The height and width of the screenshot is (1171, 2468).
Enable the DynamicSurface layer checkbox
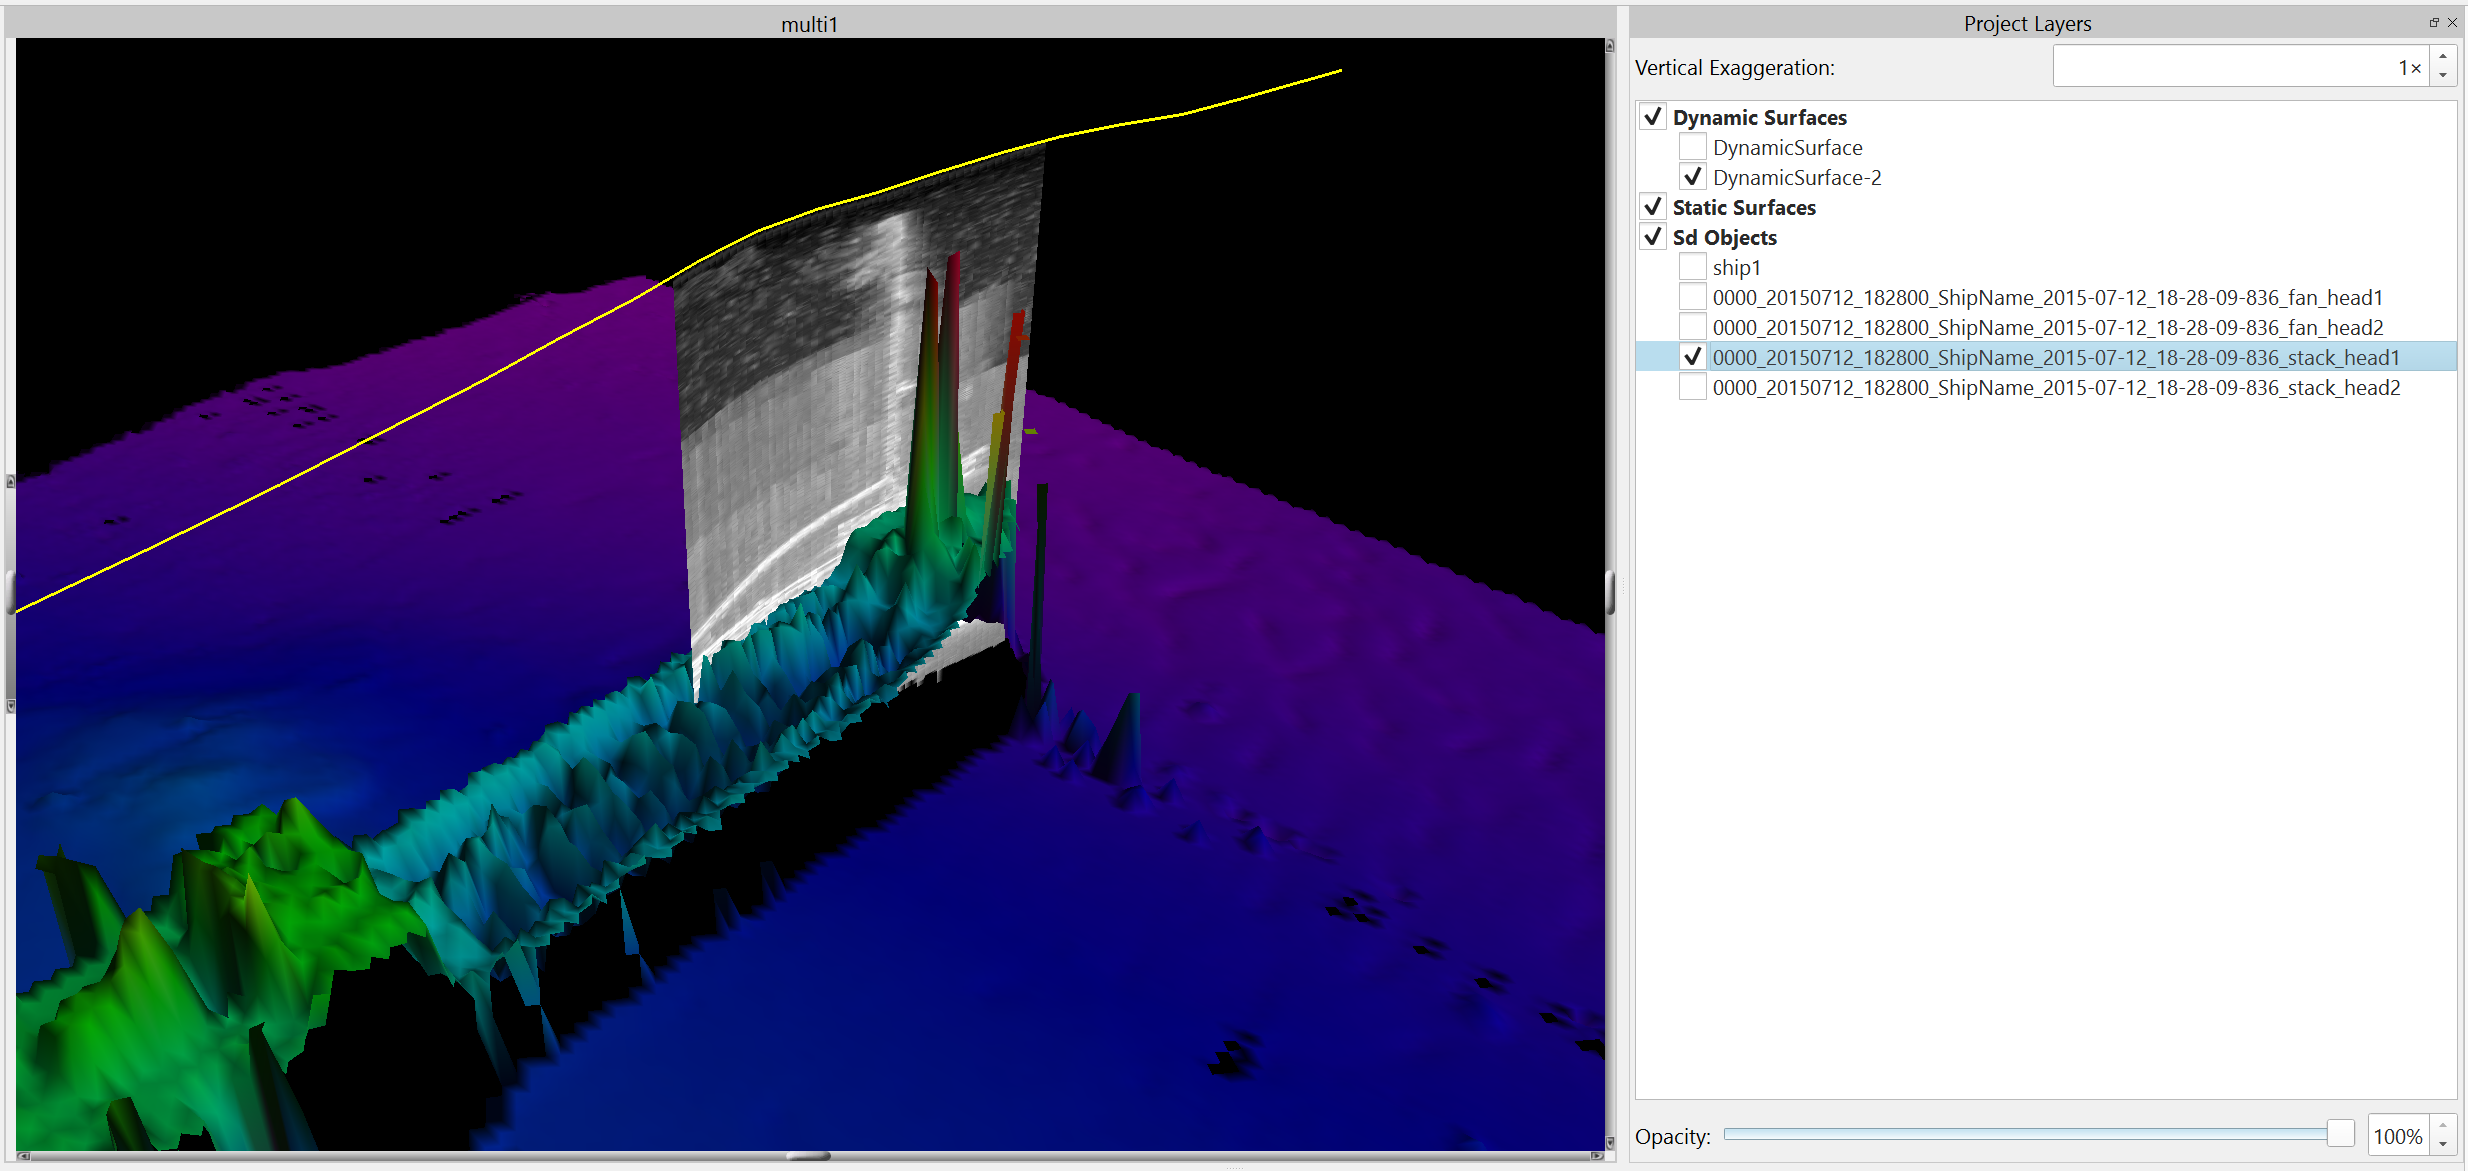(1692, 147)
